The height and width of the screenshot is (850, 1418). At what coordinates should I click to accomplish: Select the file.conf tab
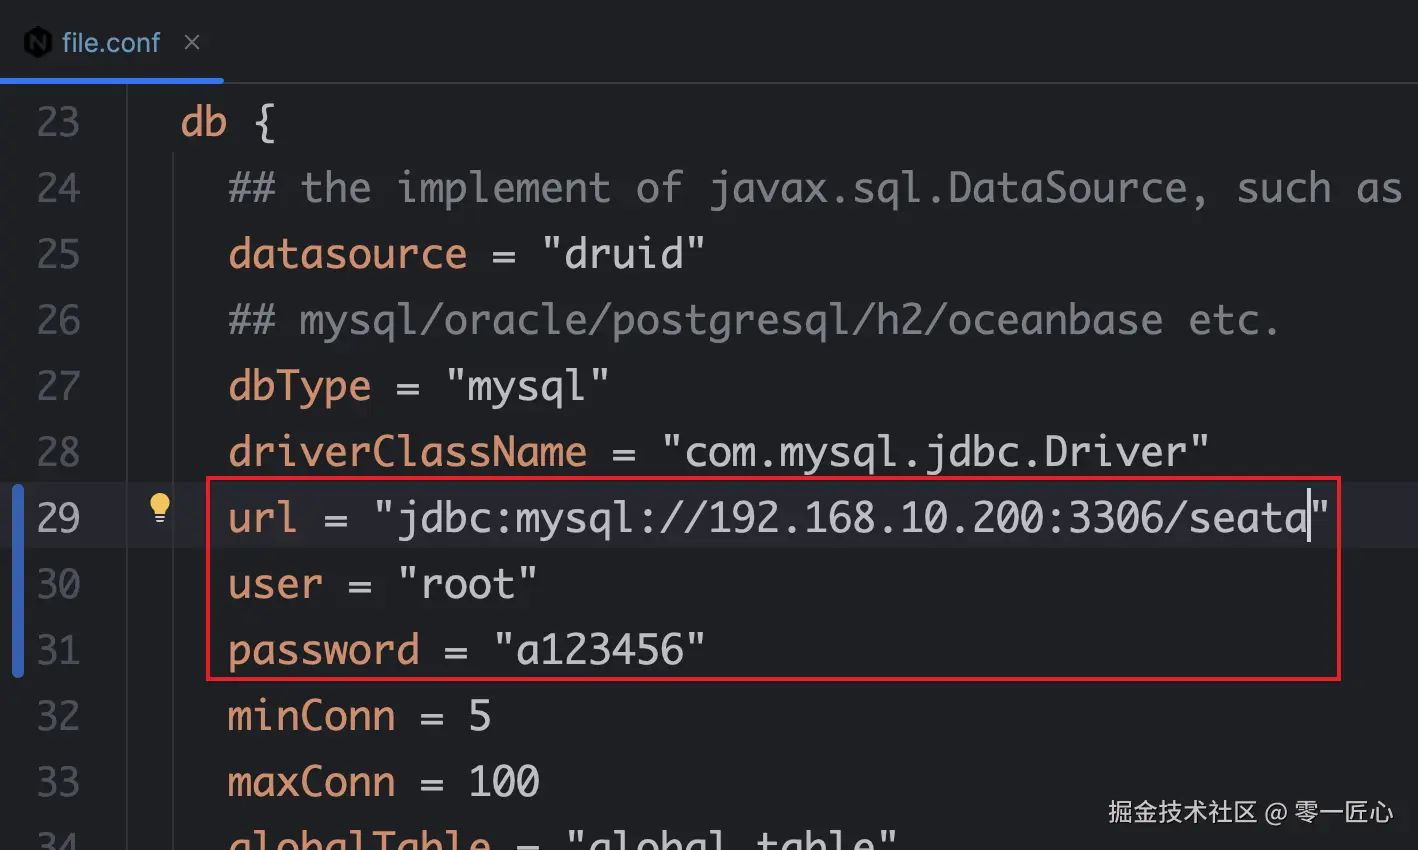point(110,43)
